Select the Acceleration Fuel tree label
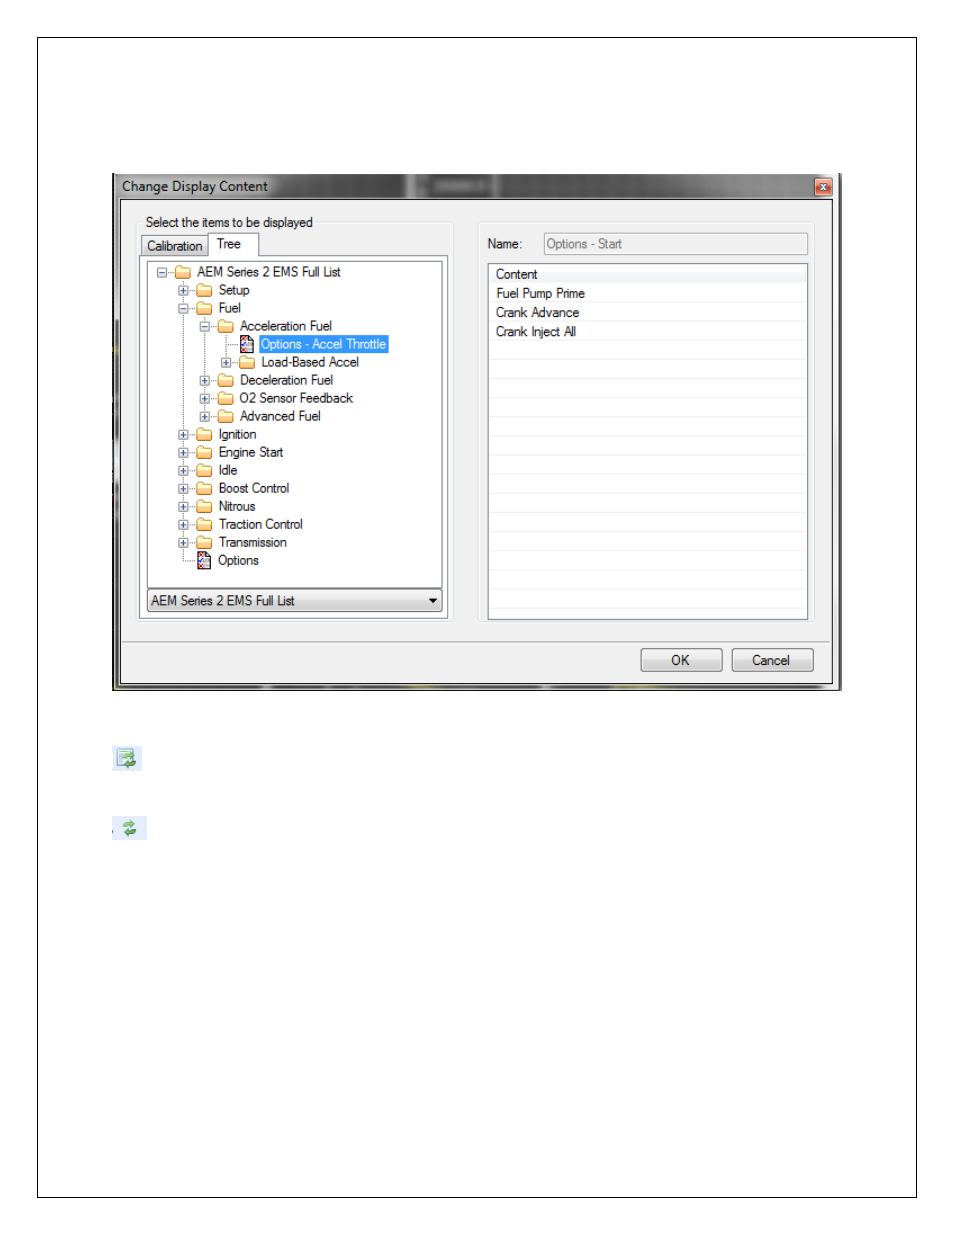 tap(286, 326)
